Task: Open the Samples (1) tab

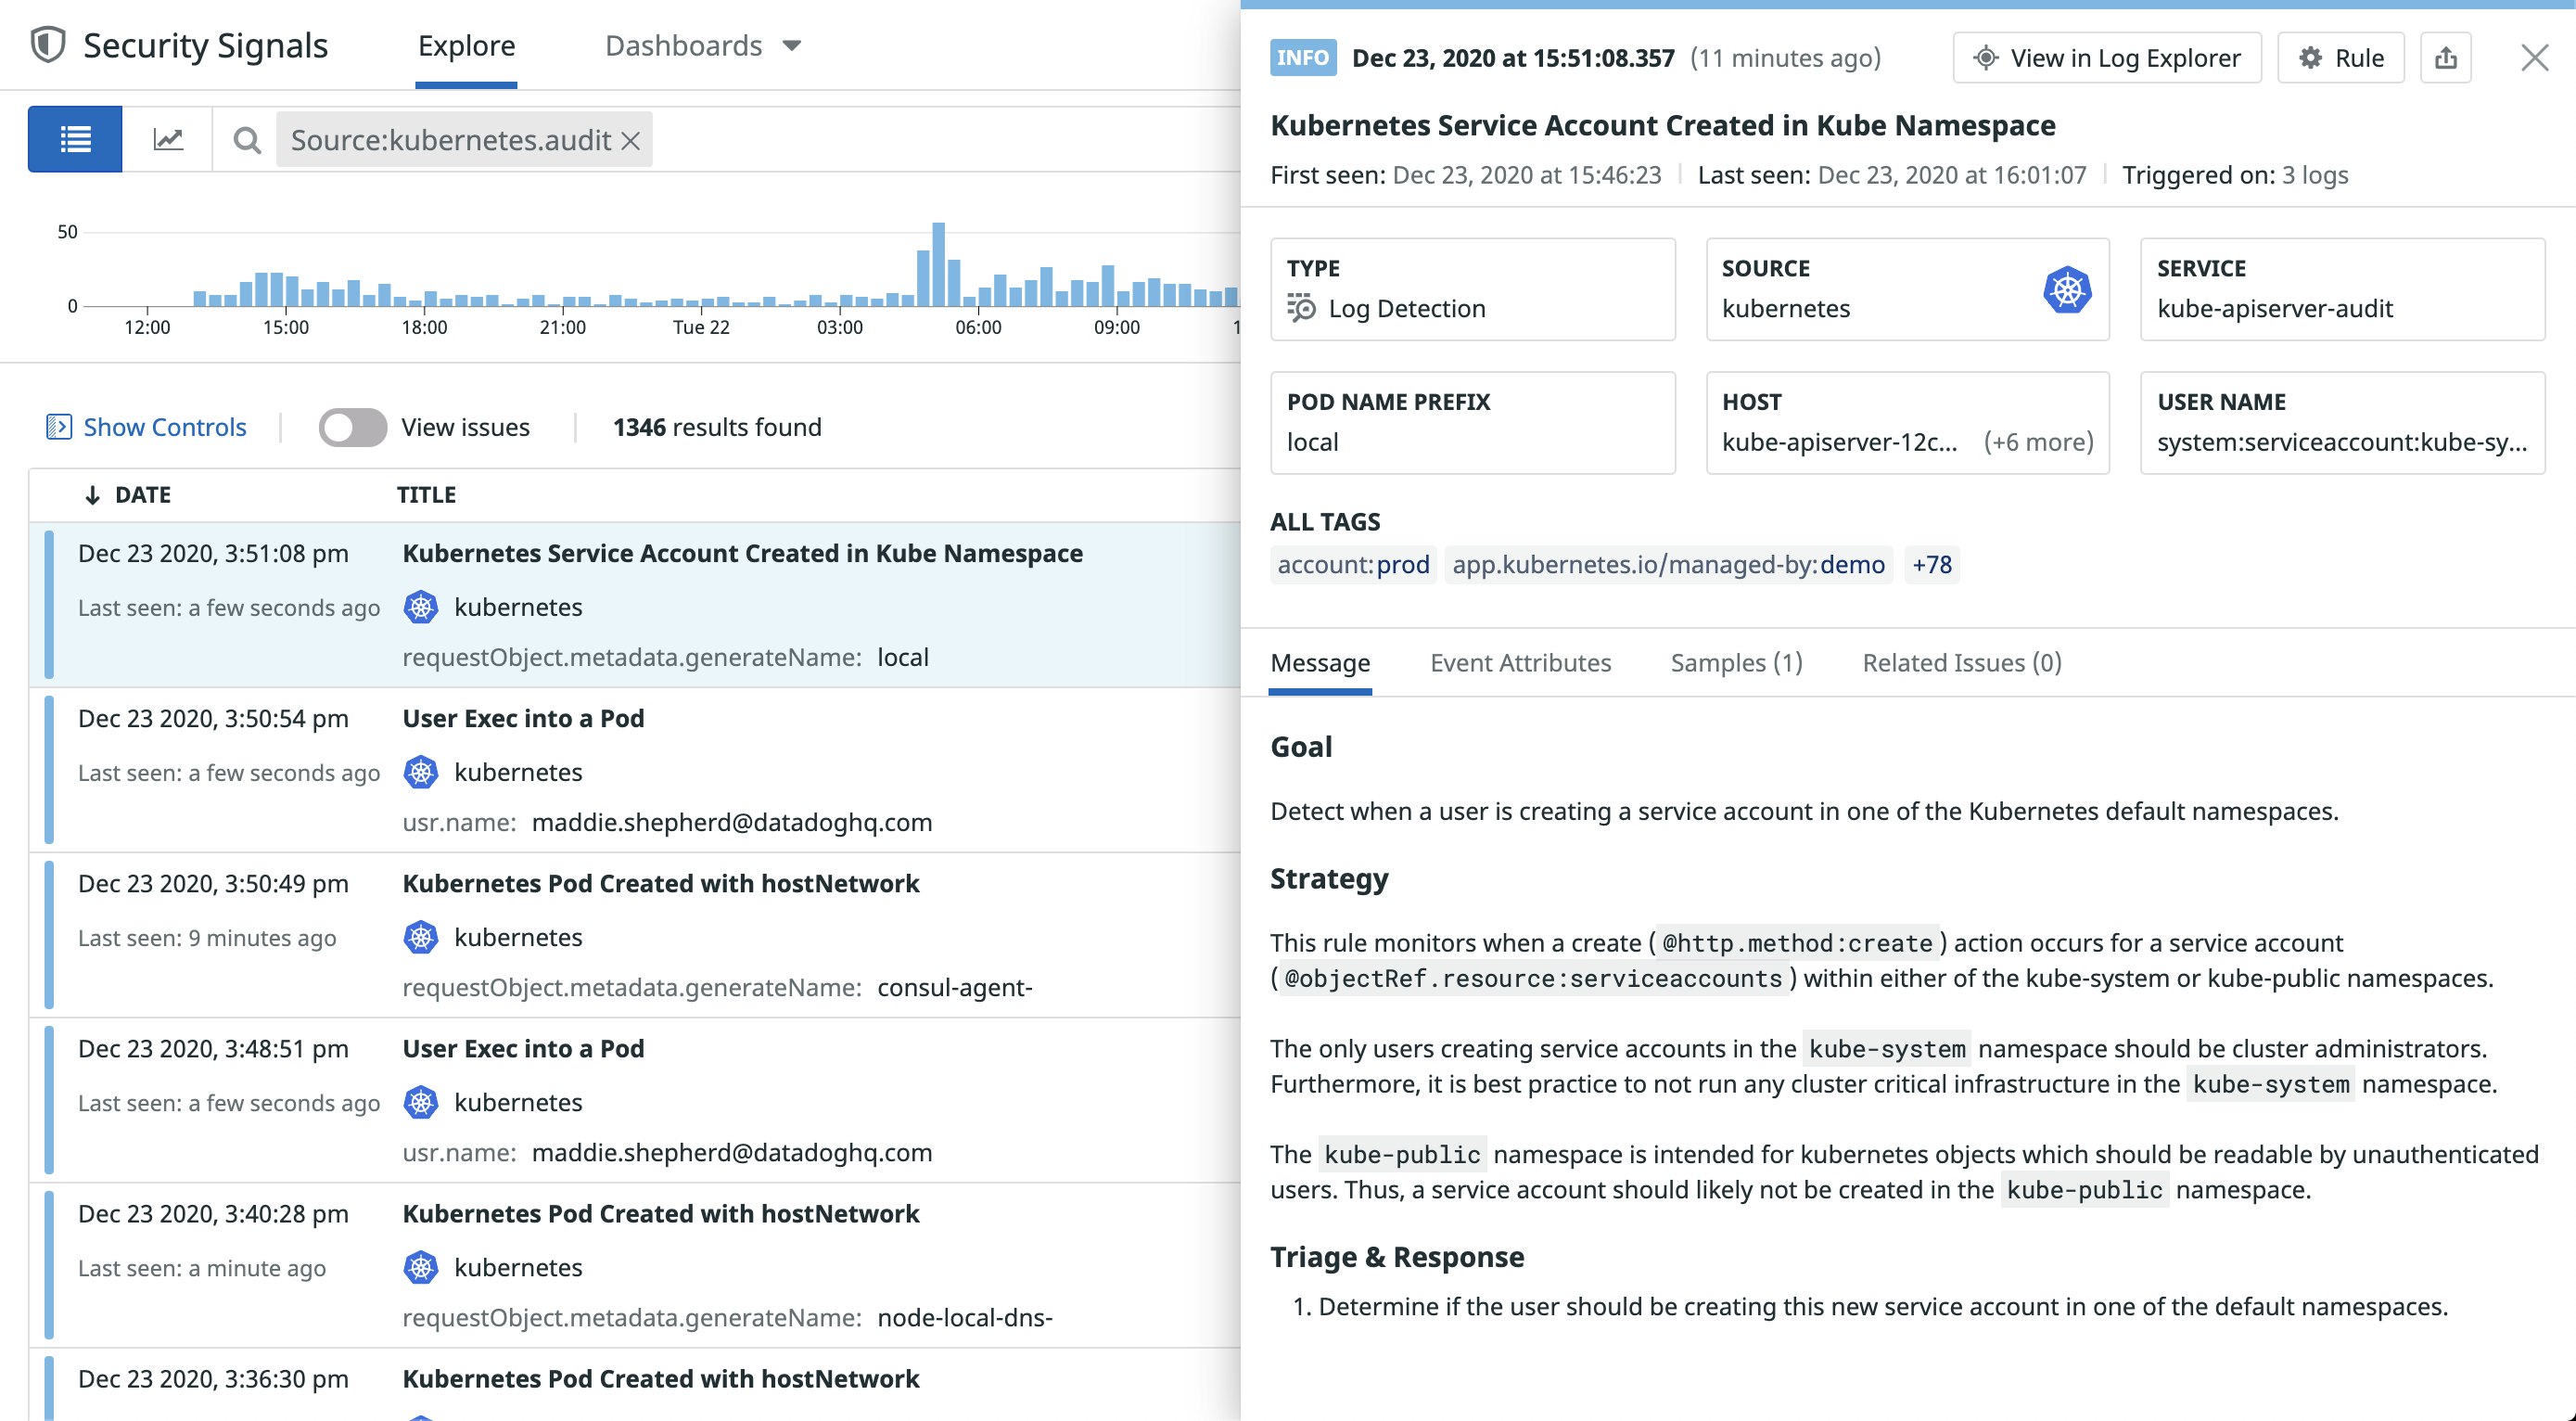Action: (1736, 663)
